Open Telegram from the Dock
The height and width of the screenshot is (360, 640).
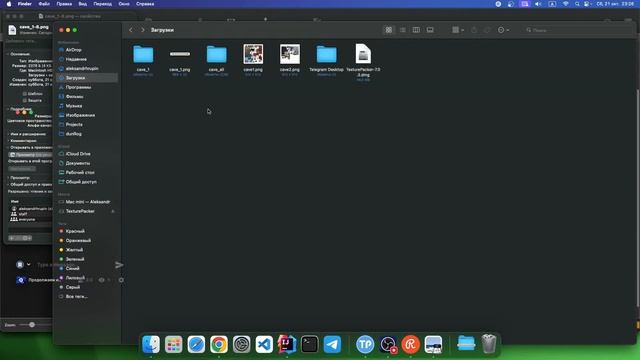(332, 344)
